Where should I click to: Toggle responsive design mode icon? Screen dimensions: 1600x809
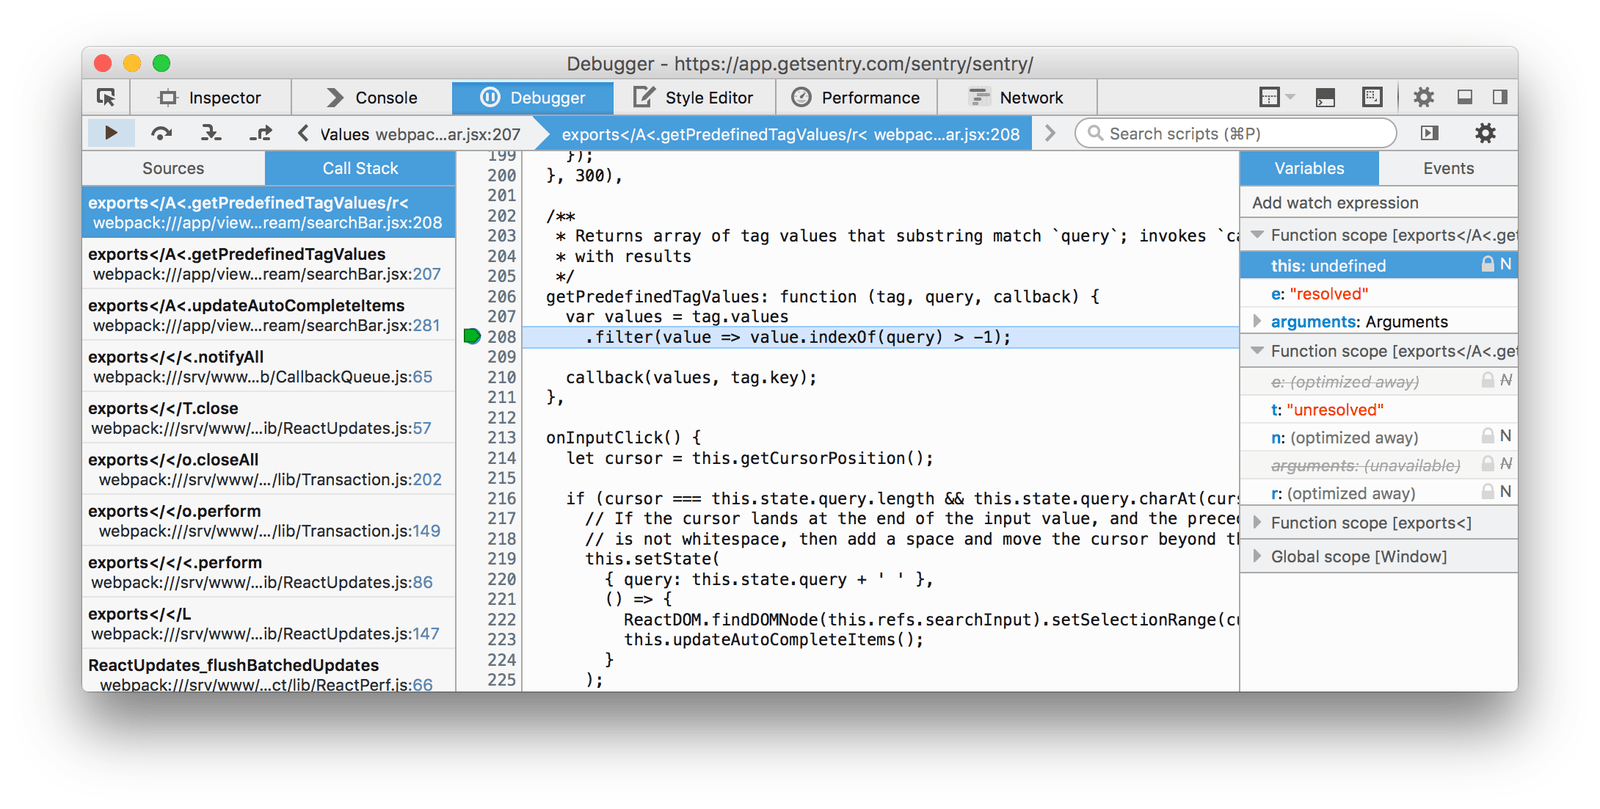1372,97
